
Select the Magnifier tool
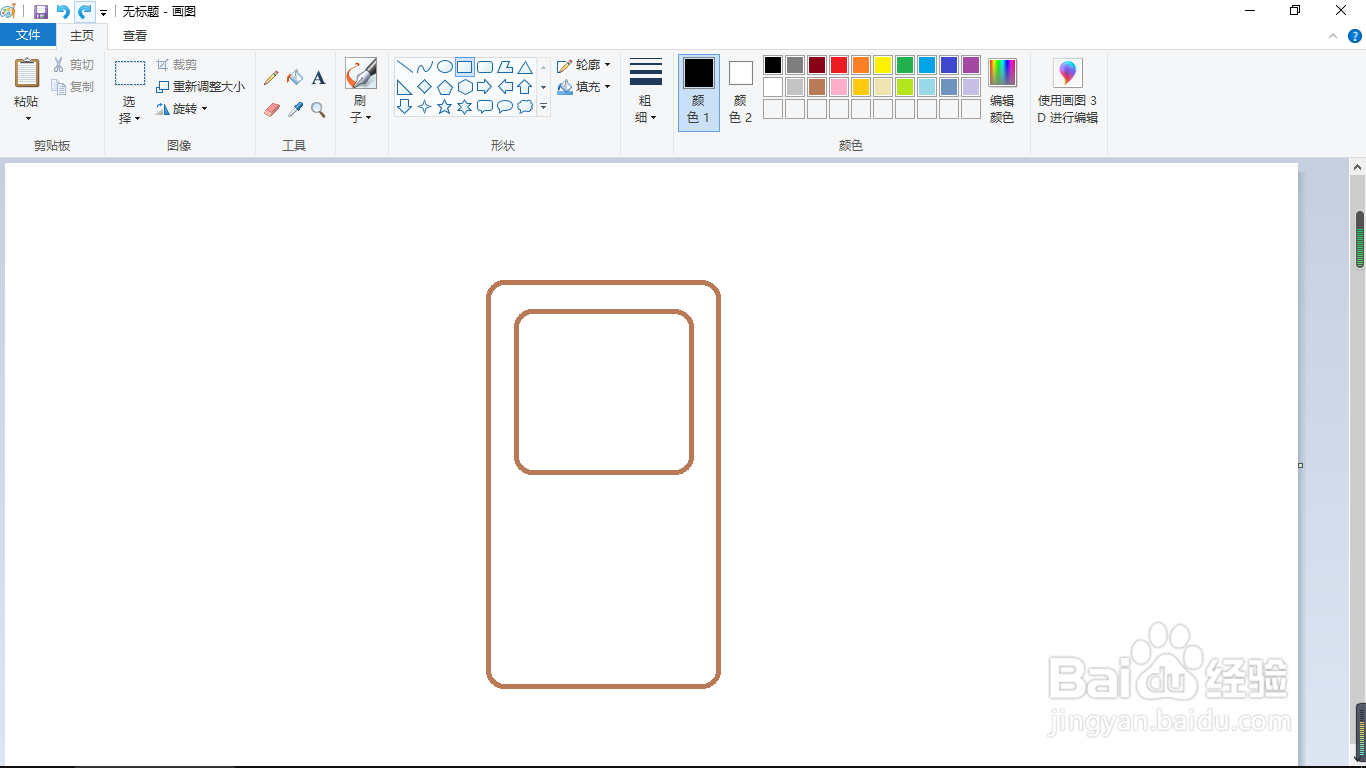tap(318, 110)
